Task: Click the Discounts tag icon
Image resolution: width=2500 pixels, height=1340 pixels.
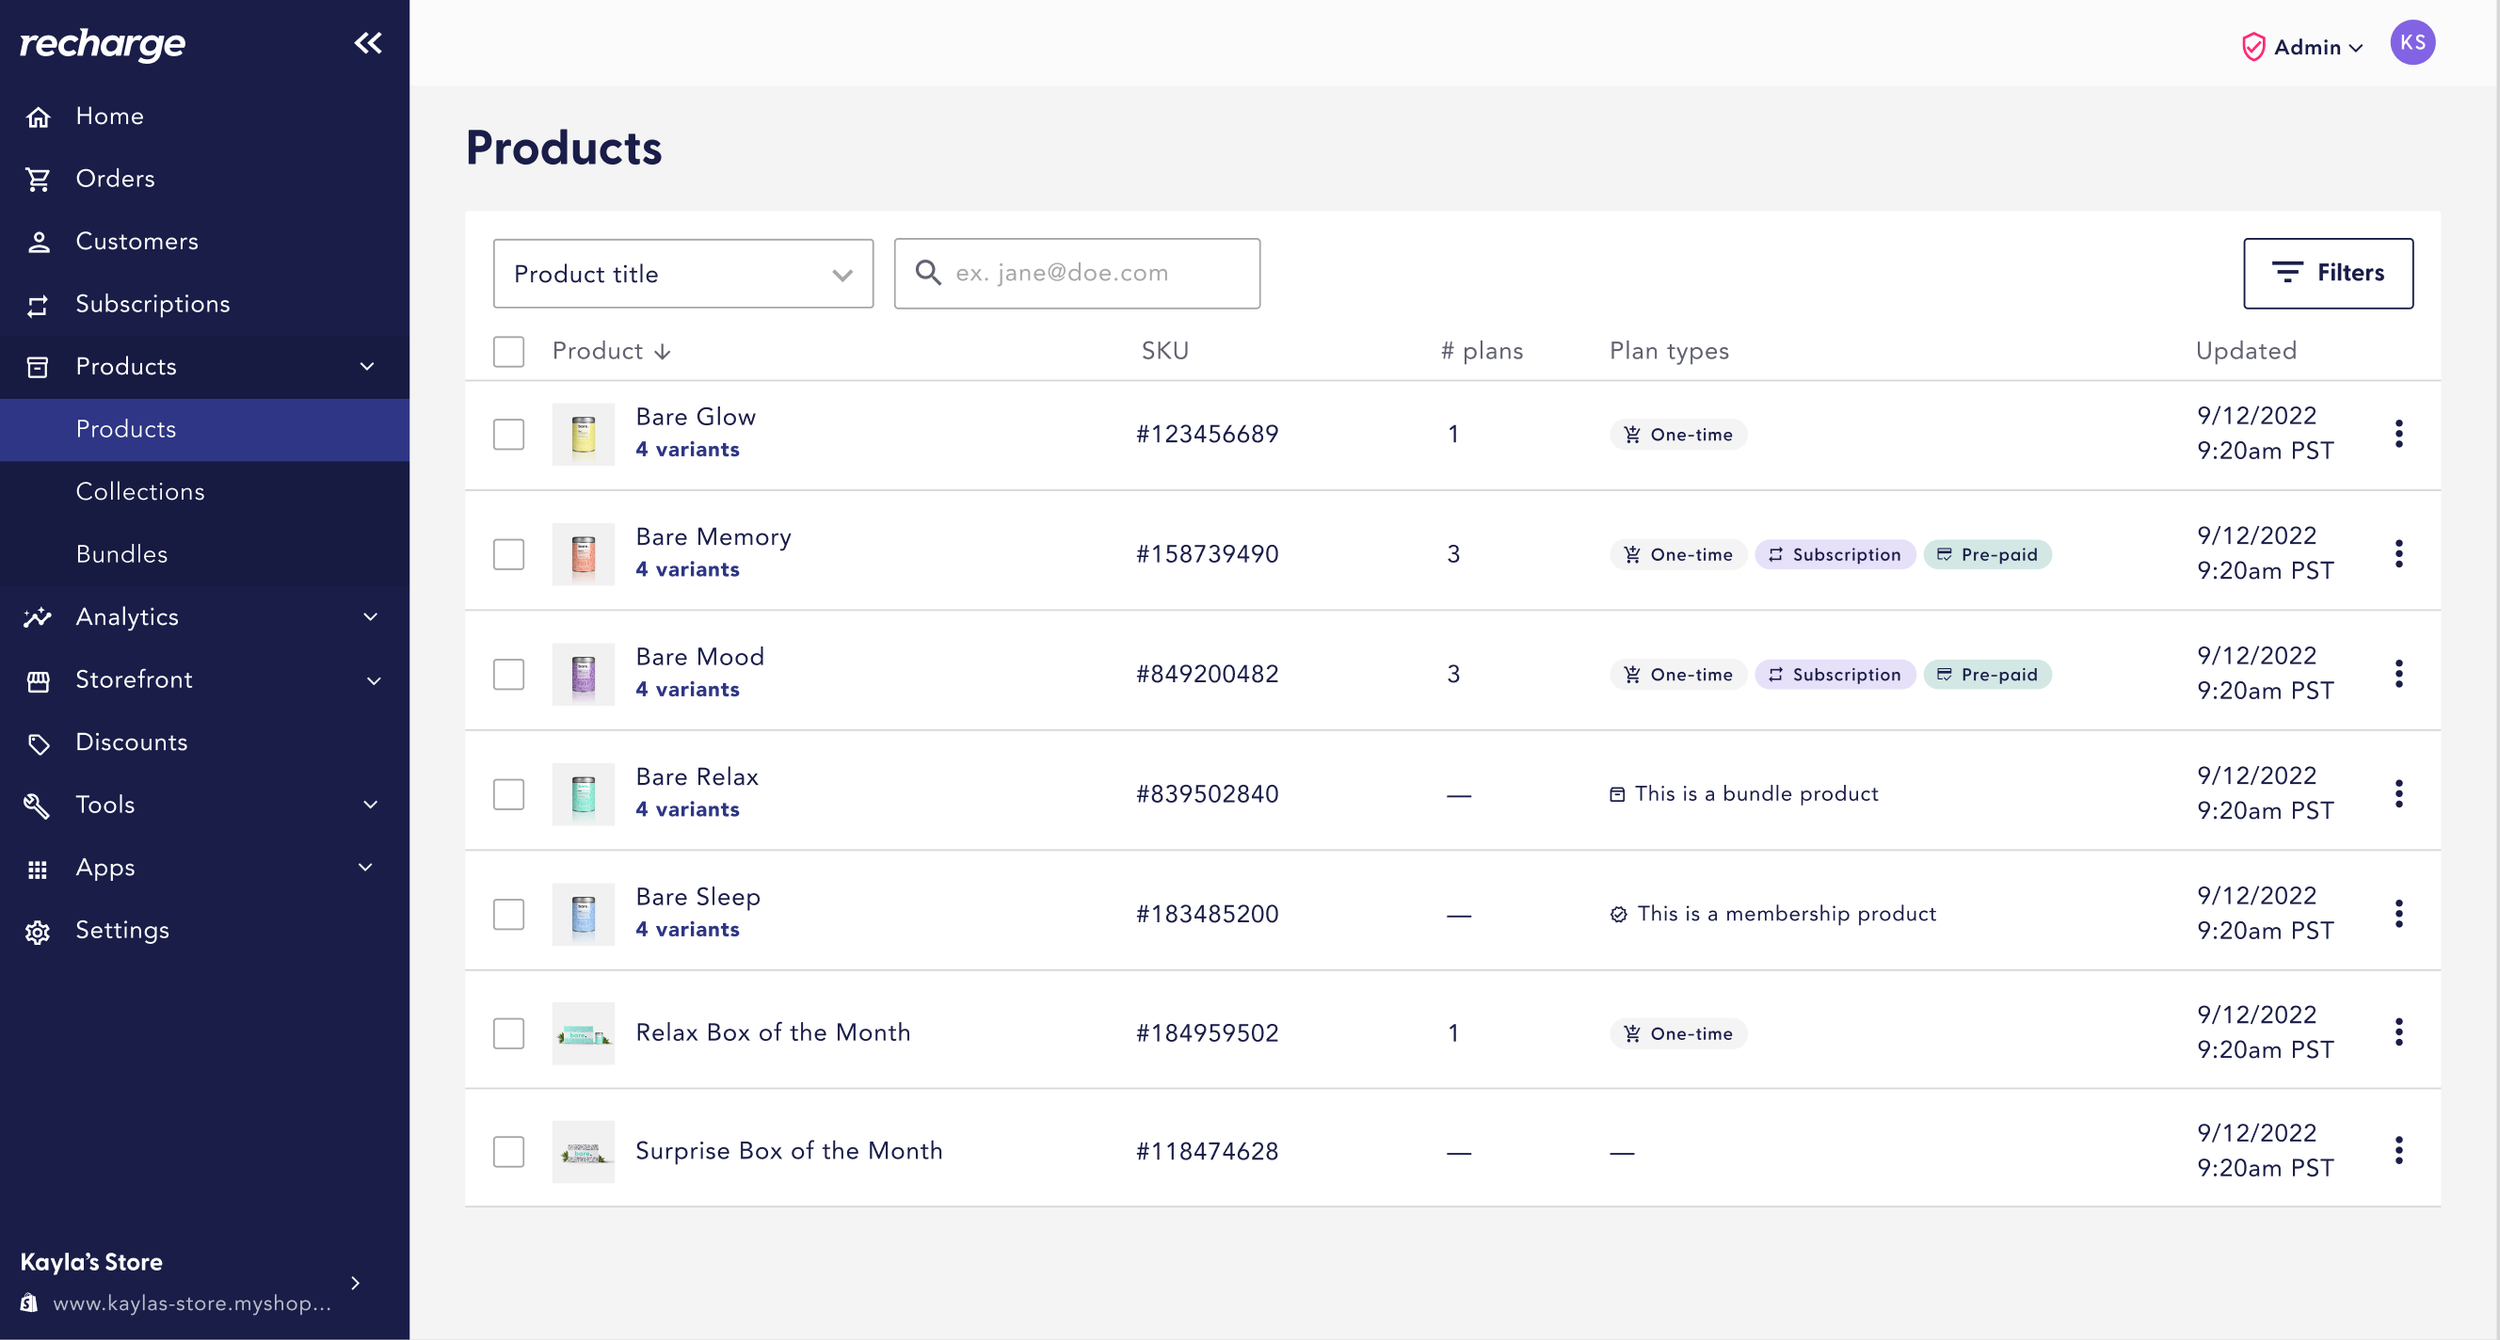Action: pos(38,743)
